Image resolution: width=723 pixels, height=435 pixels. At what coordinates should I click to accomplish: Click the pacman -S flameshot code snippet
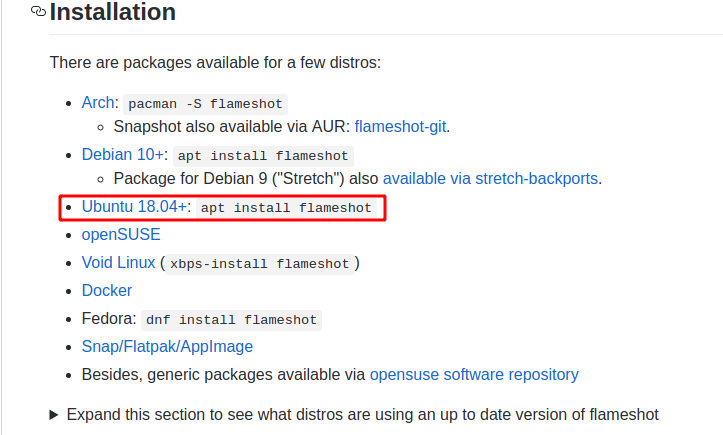205,104
